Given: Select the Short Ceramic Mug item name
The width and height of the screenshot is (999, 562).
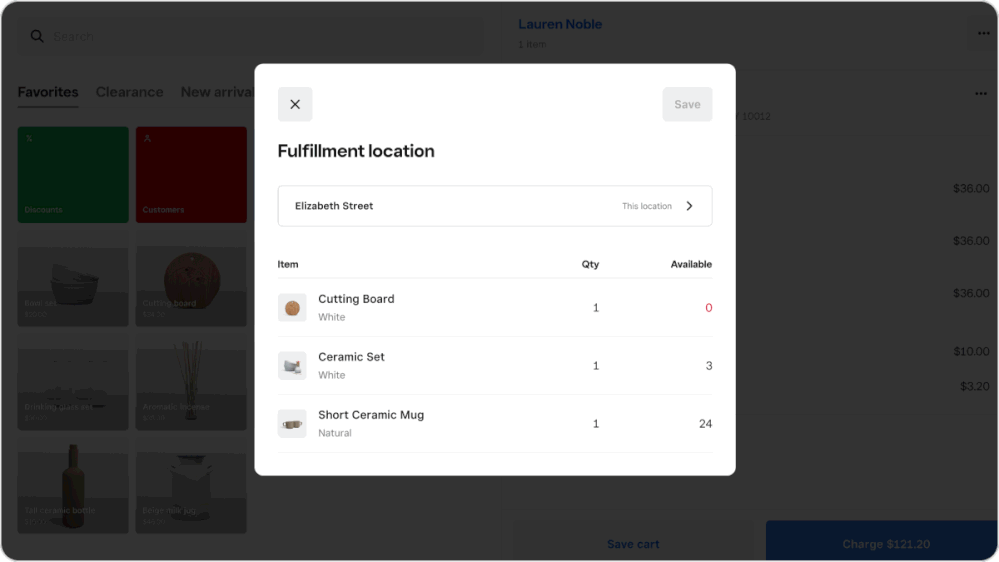Looking at the screenshot, I should [371, 415].
